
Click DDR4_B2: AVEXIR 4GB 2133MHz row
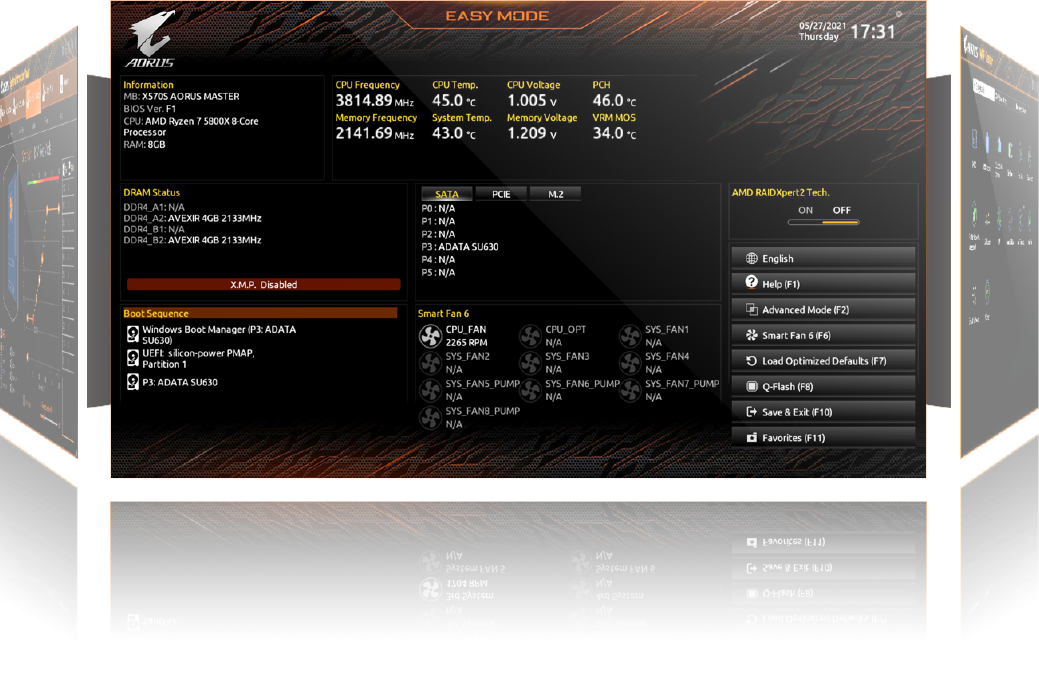(192, 240)
